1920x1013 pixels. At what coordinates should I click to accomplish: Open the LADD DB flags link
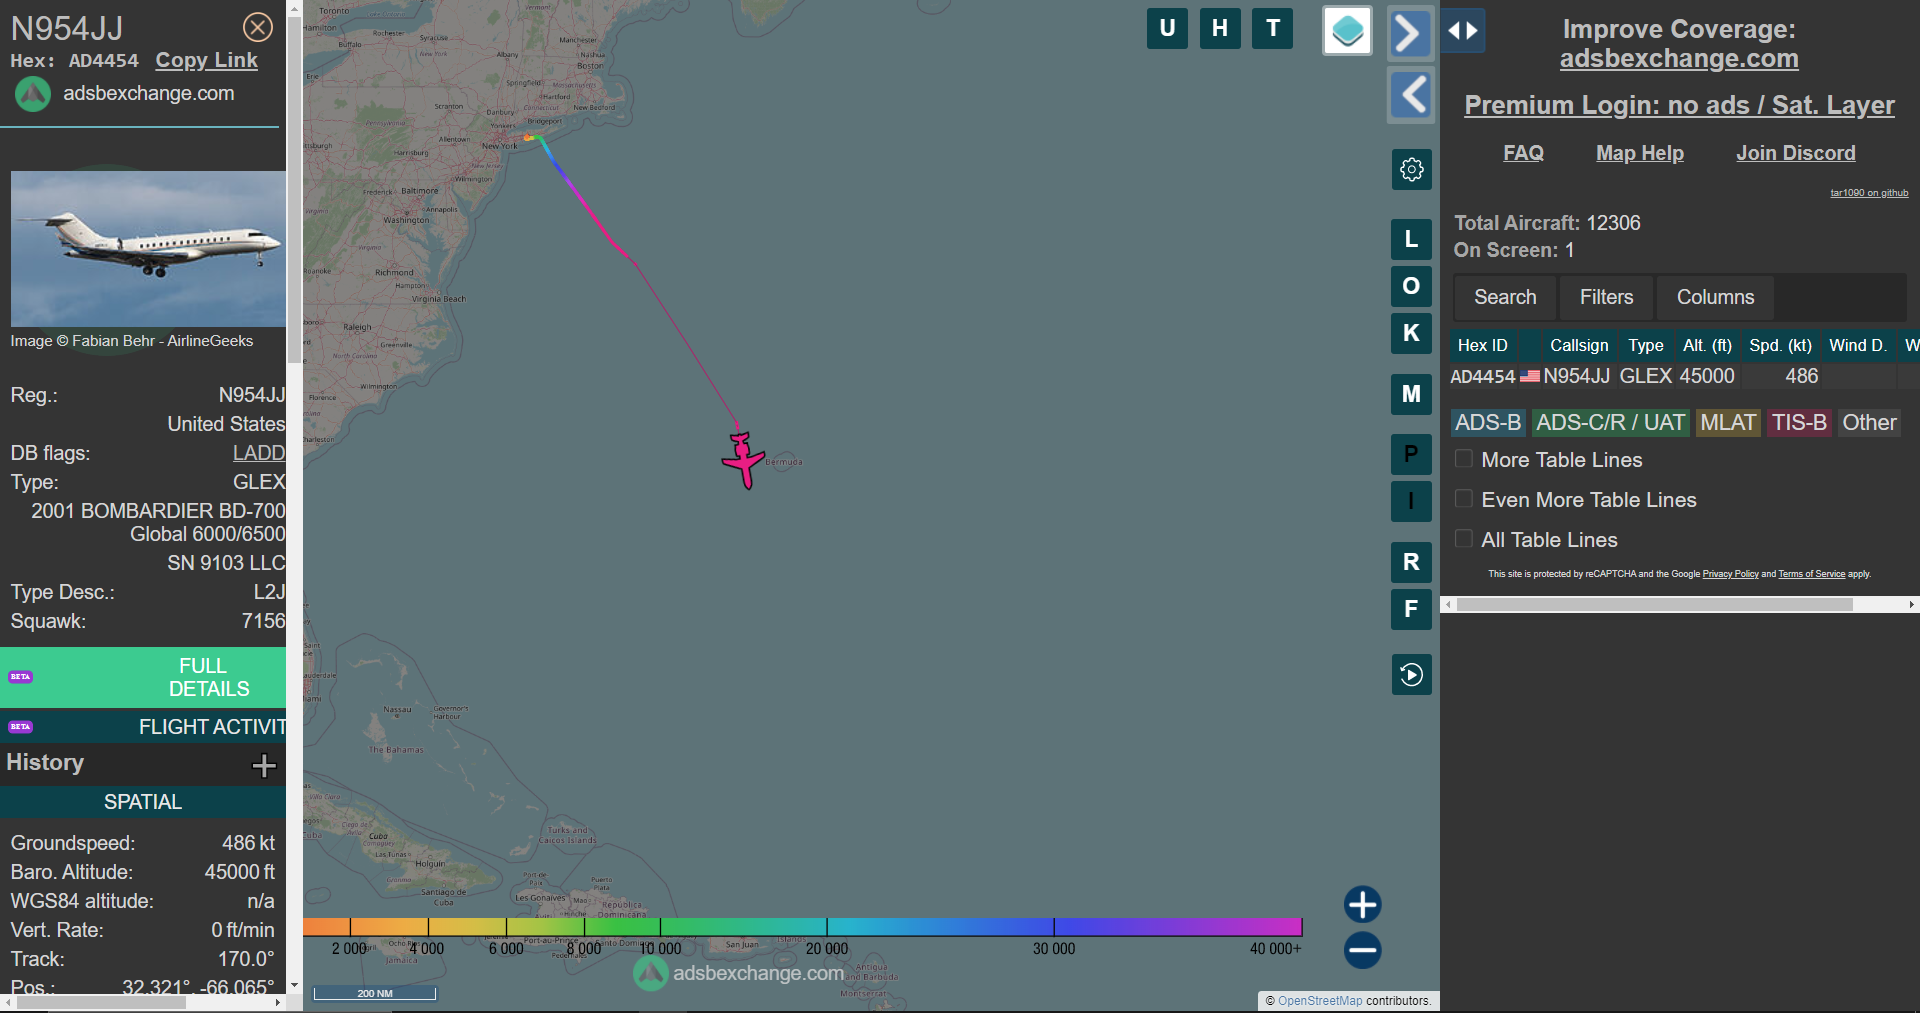[x=259, y=453]
